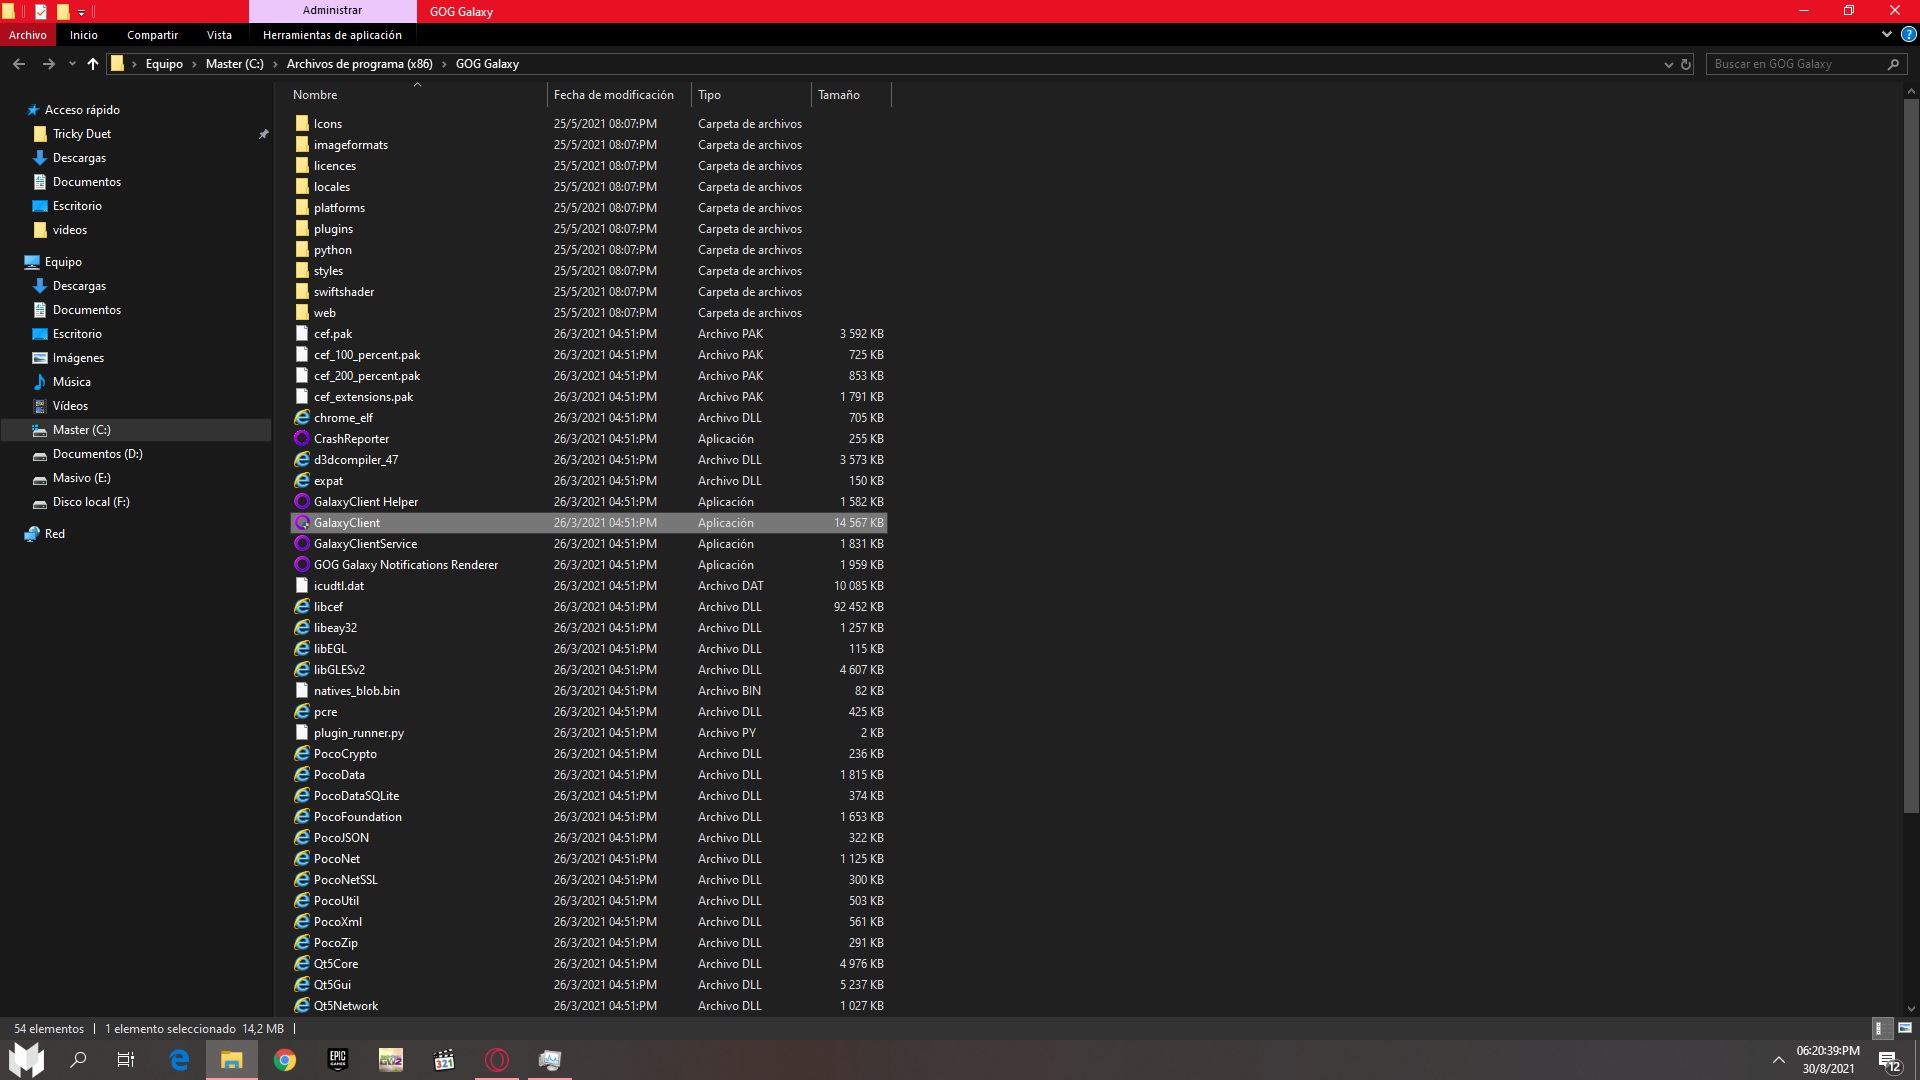Select the PocoFoundation file
Image resolution: width=1920 pixels, height=1080 pixels.
(x=358, y=817)
